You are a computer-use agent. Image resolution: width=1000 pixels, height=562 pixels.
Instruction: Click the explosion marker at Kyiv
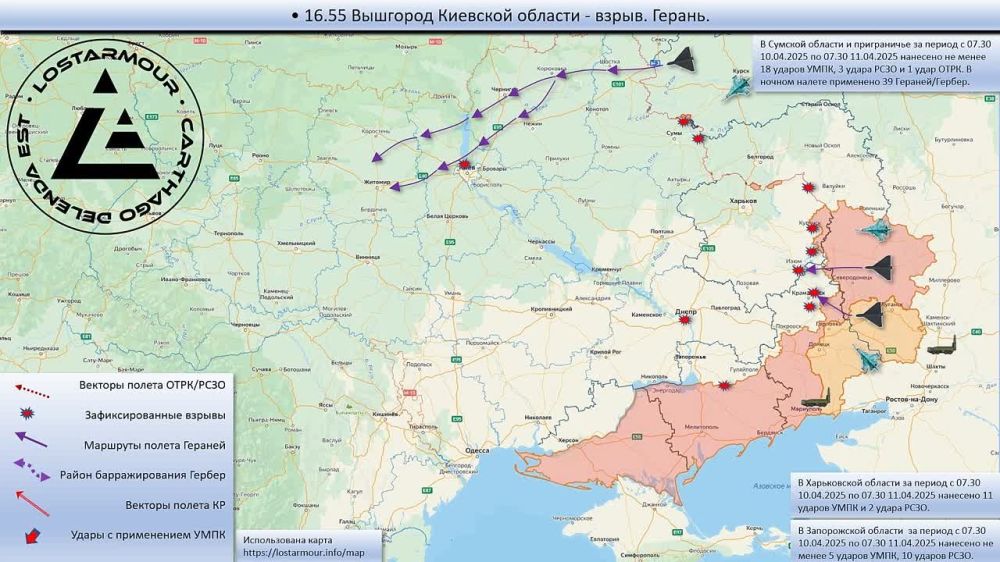(464, 169)
